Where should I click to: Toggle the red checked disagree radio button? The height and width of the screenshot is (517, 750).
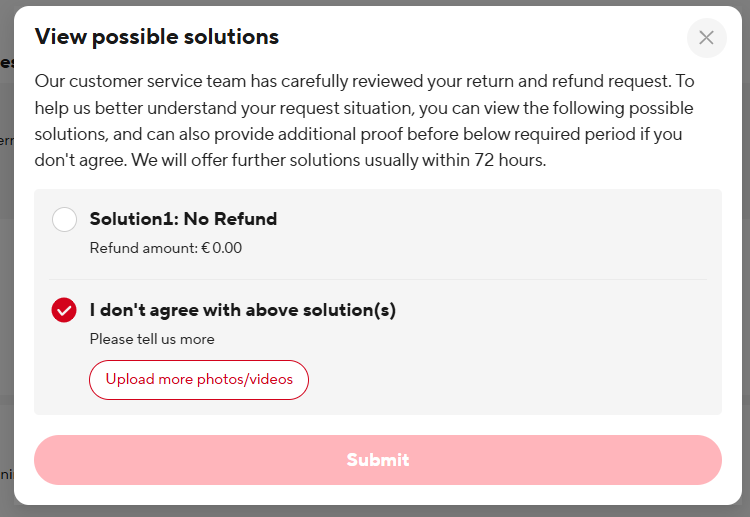click(x=64, y=310)
